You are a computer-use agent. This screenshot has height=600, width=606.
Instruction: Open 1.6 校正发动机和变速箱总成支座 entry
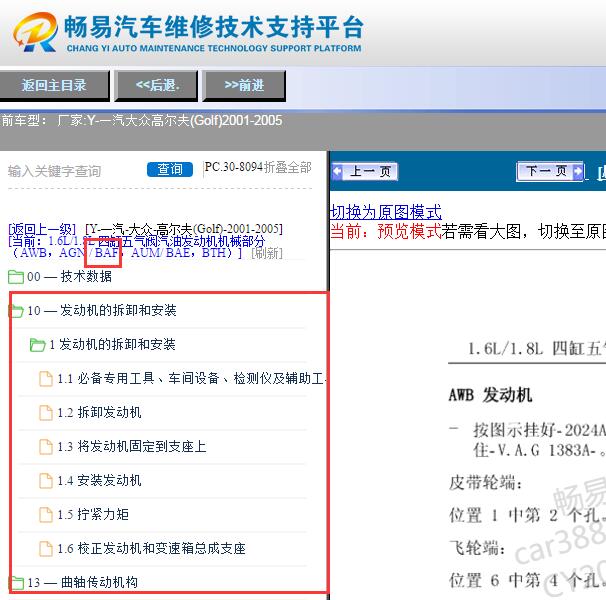click(x=151, y=549)
